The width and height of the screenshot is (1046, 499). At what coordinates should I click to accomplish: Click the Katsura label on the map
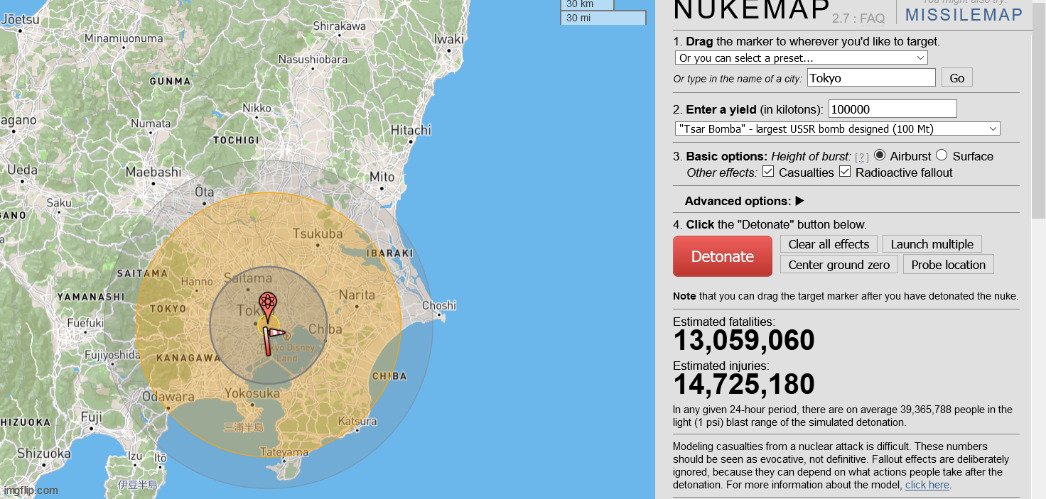point(358,421)
